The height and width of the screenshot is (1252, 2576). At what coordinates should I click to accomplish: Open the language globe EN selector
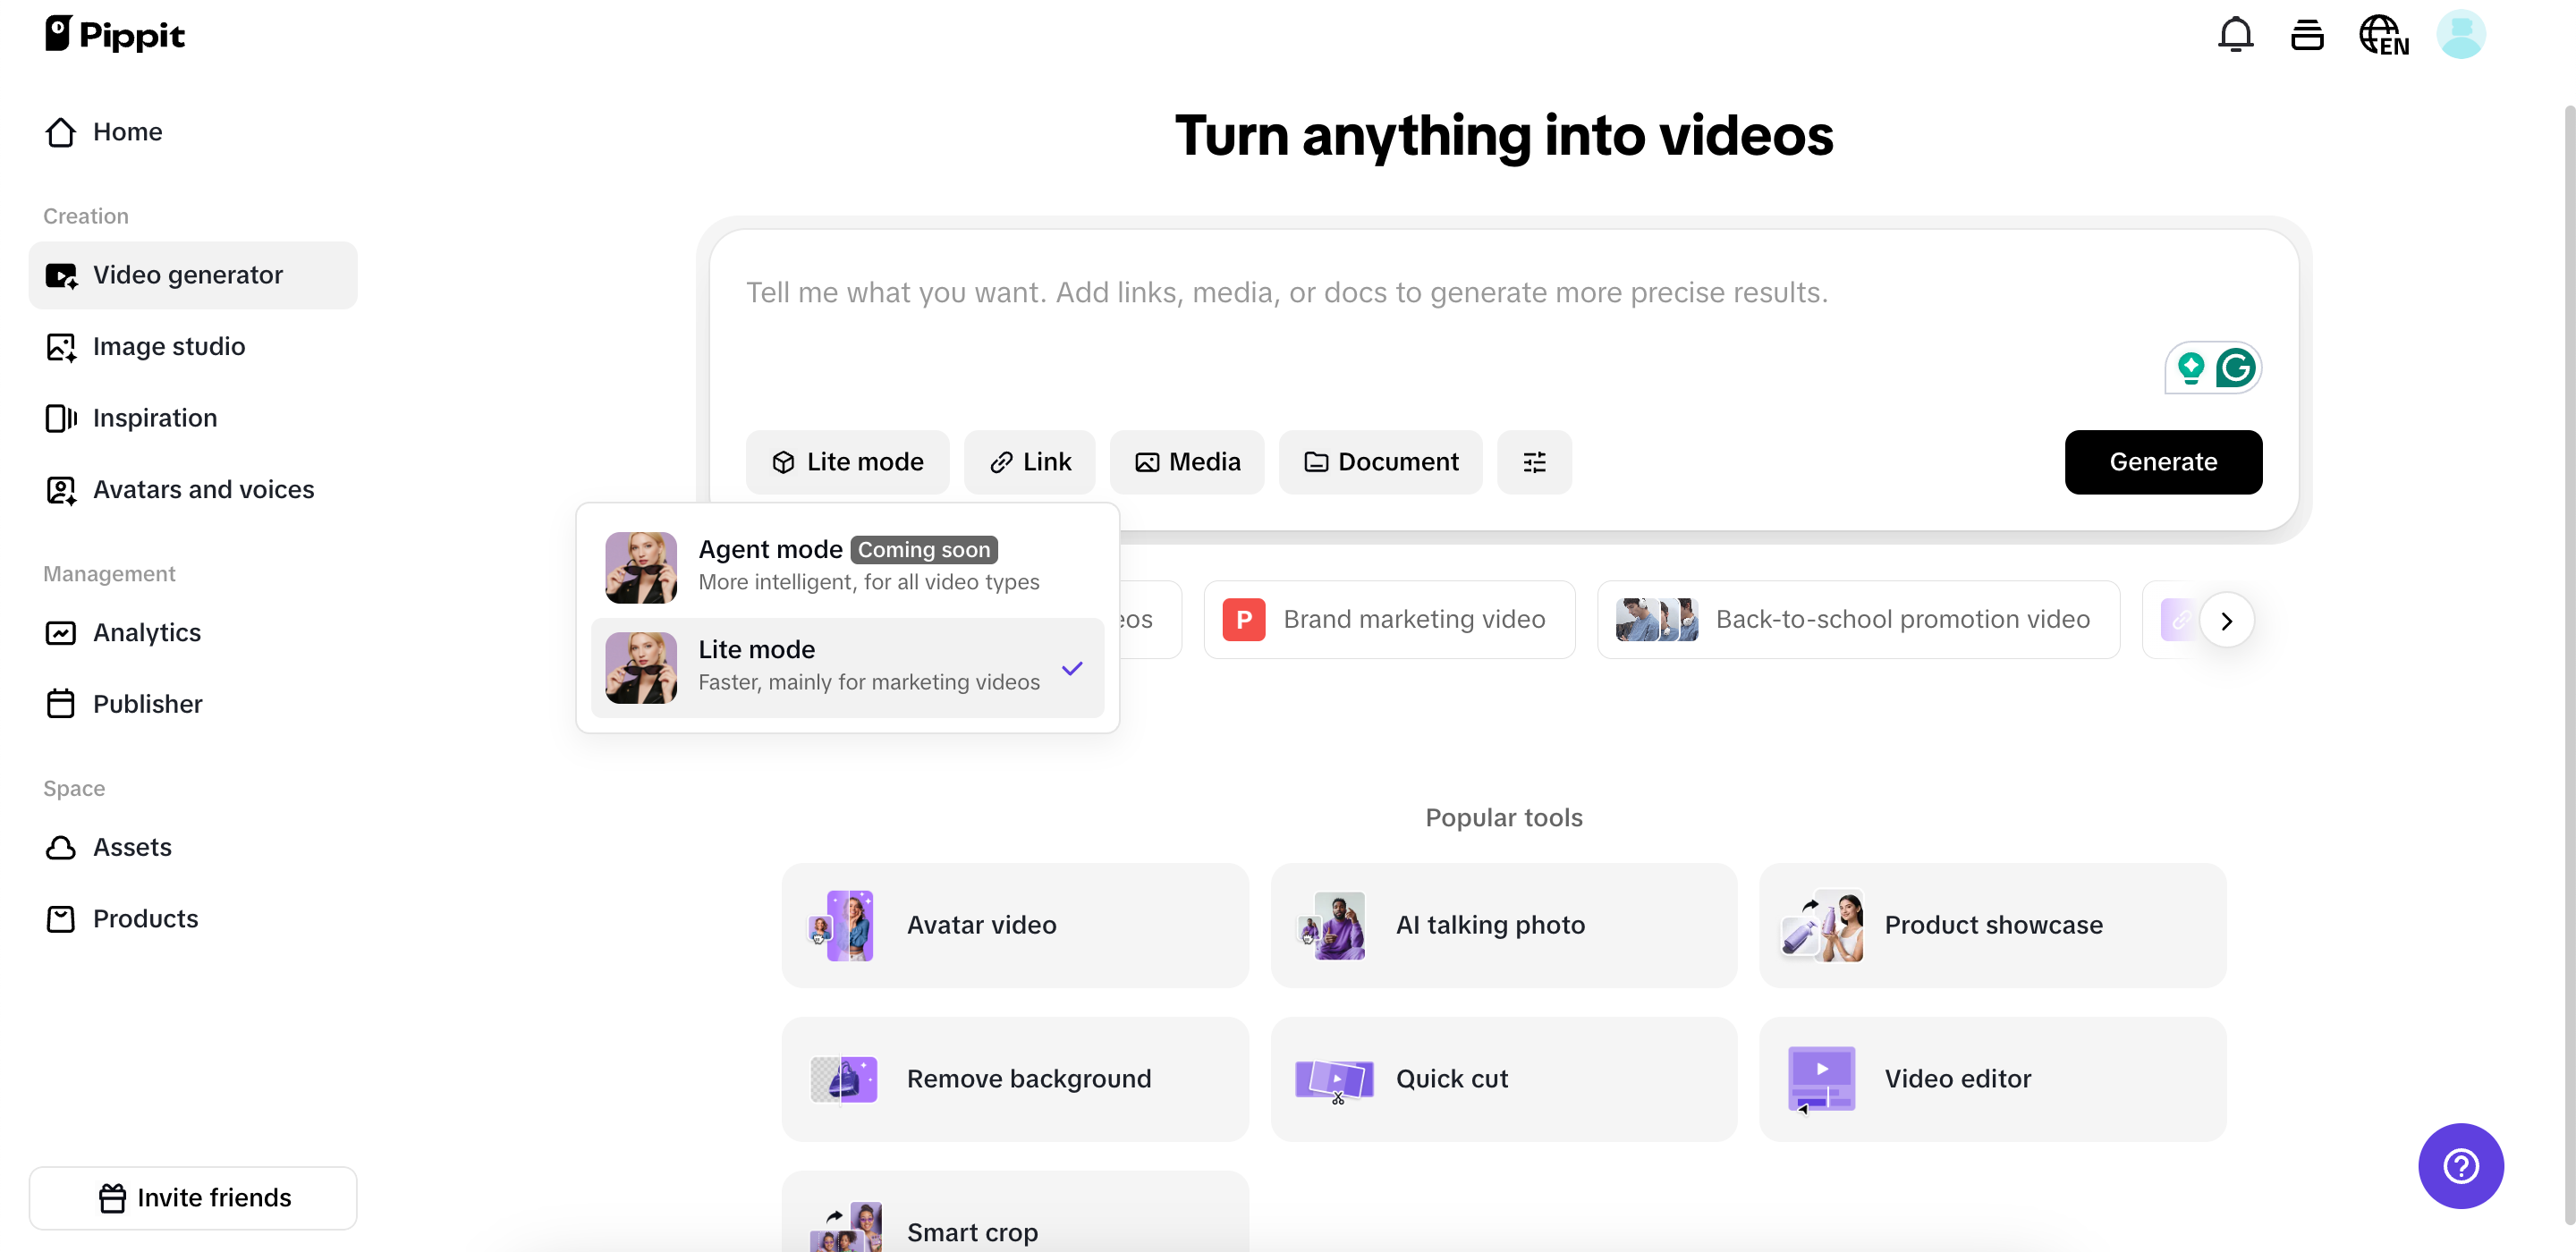[x=2383, y=35]
